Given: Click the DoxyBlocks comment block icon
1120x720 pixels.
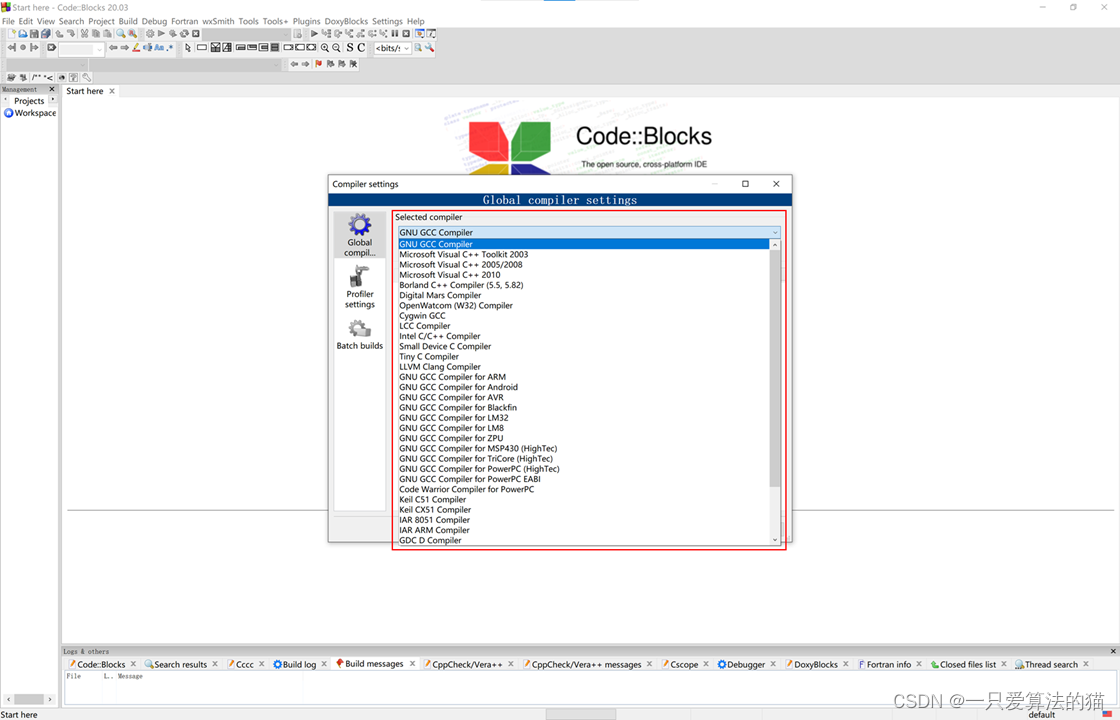Looking at the screenshot, I should [x=36, y=78].
